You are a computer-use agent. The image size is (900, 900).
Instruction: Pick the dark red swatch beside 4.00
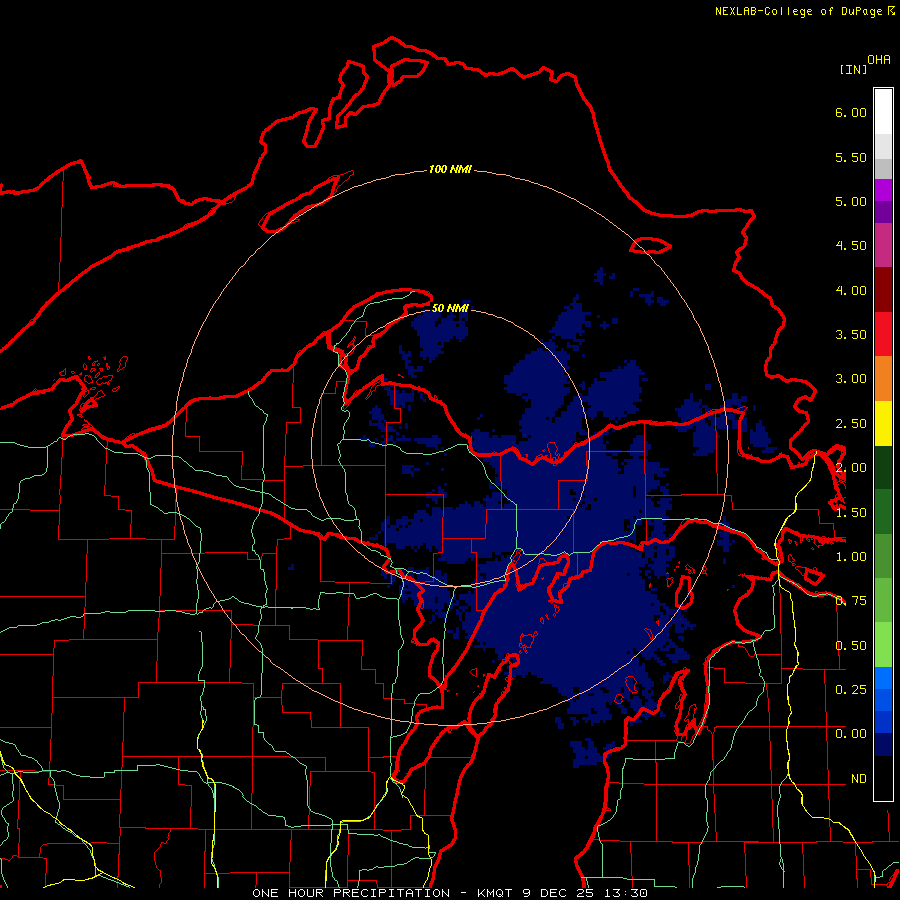(x=883, y=290)
